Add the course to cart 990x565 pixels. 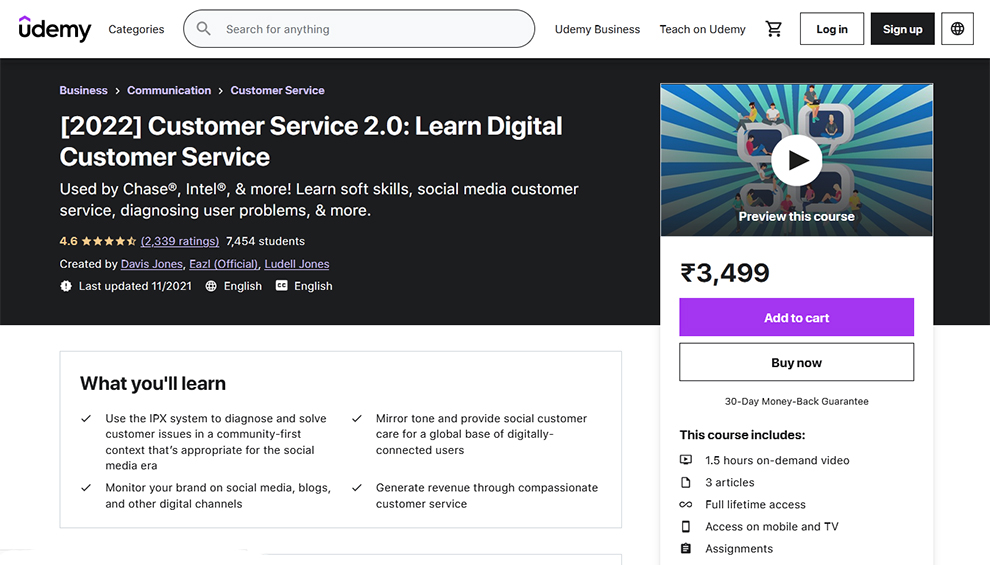click(x=796, y=317)
